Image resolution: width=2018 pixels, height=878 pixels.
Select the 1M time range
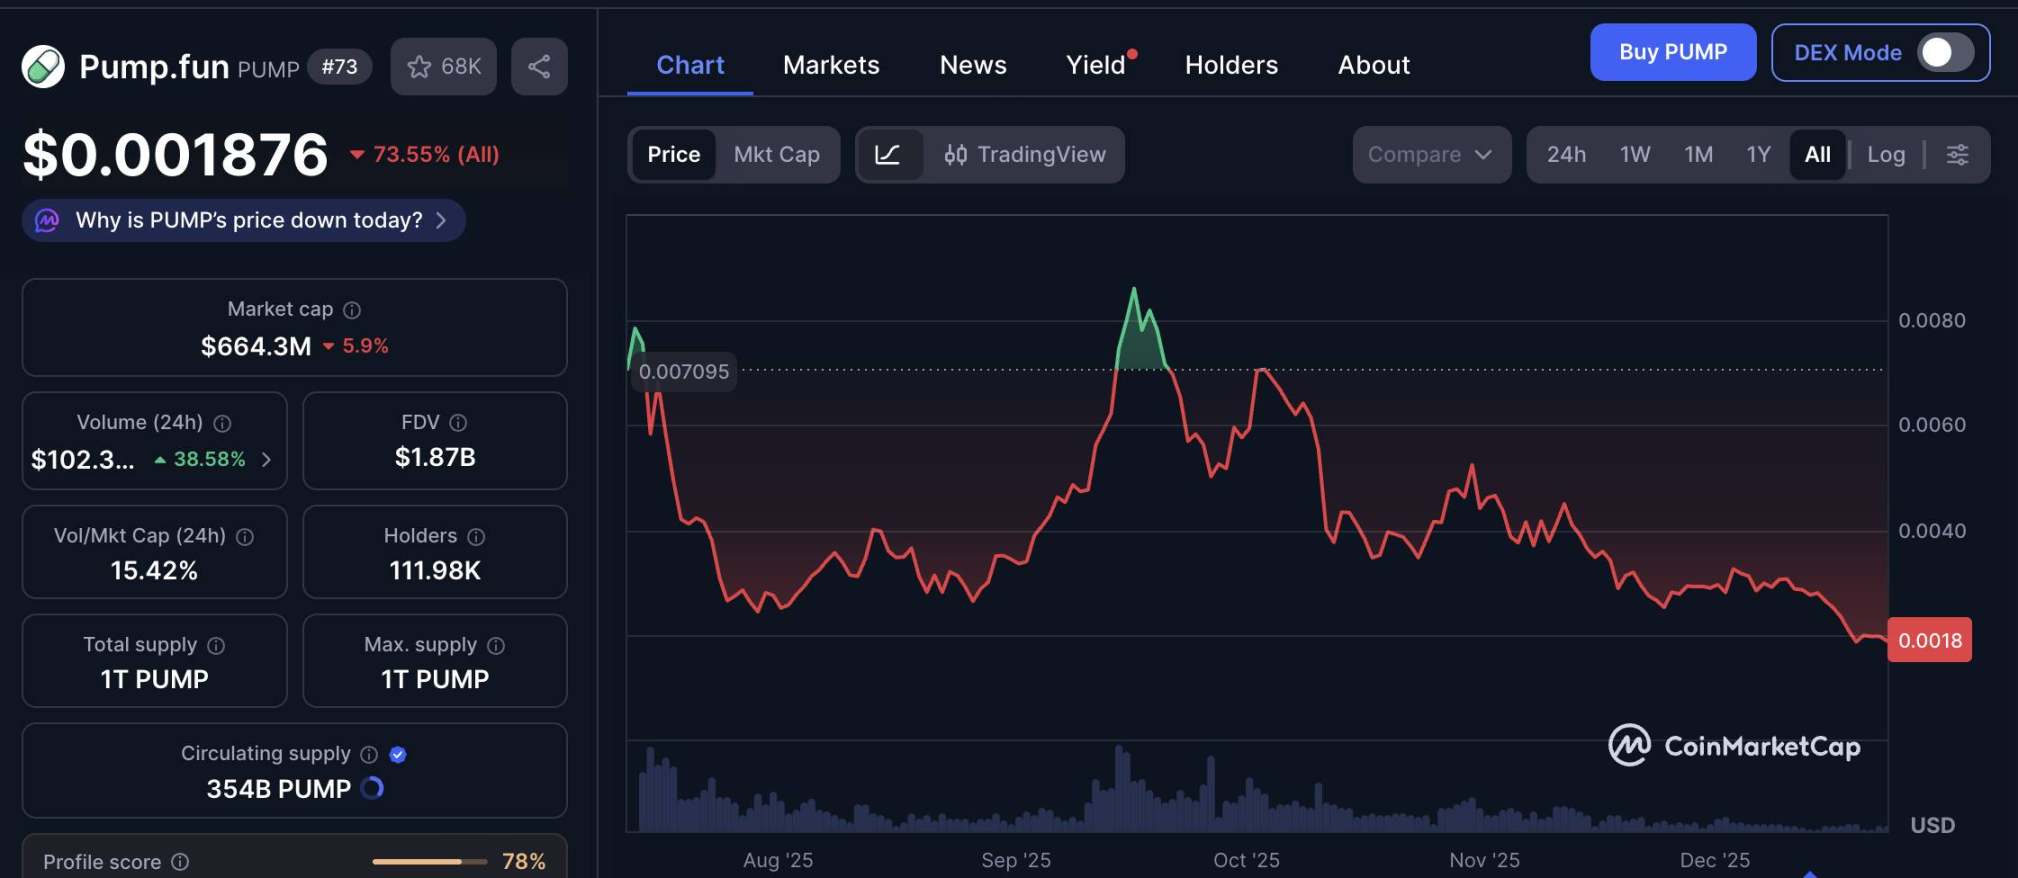[x=1698, y=155]
